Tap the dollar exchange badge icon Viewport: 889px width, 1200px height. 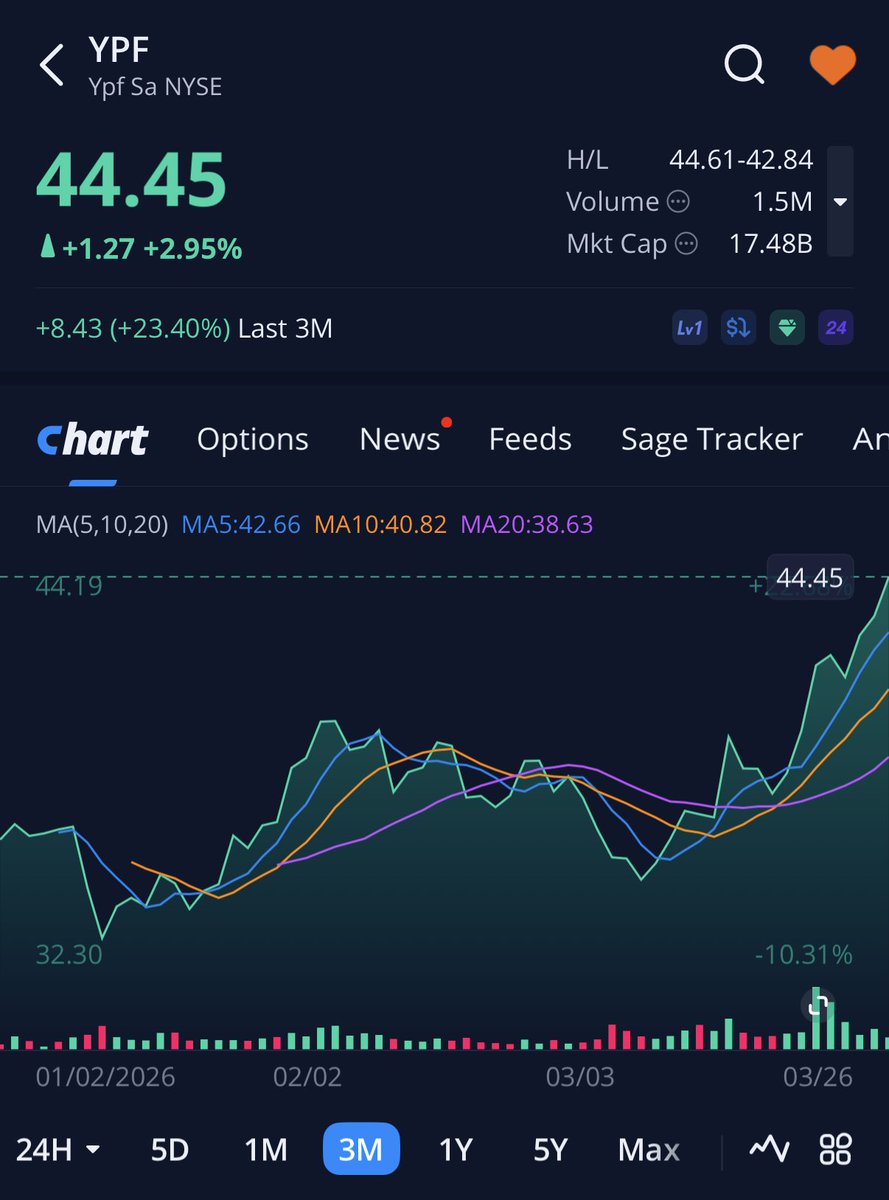738,328
